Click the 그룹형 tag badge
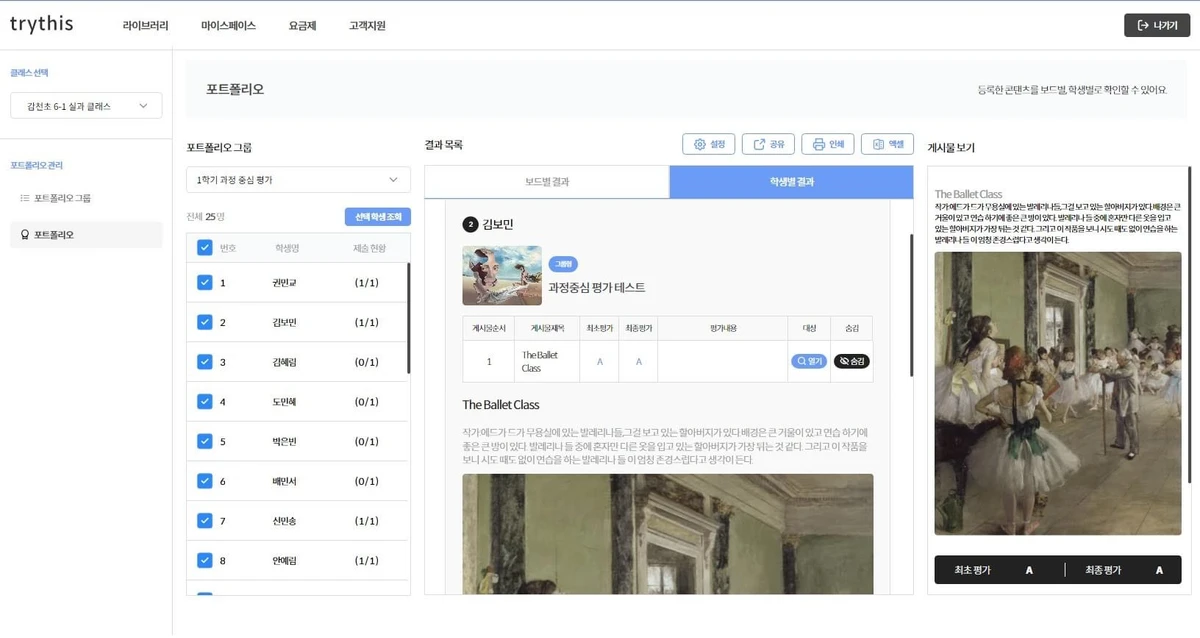1200x638 pixels. pos(563,265)
